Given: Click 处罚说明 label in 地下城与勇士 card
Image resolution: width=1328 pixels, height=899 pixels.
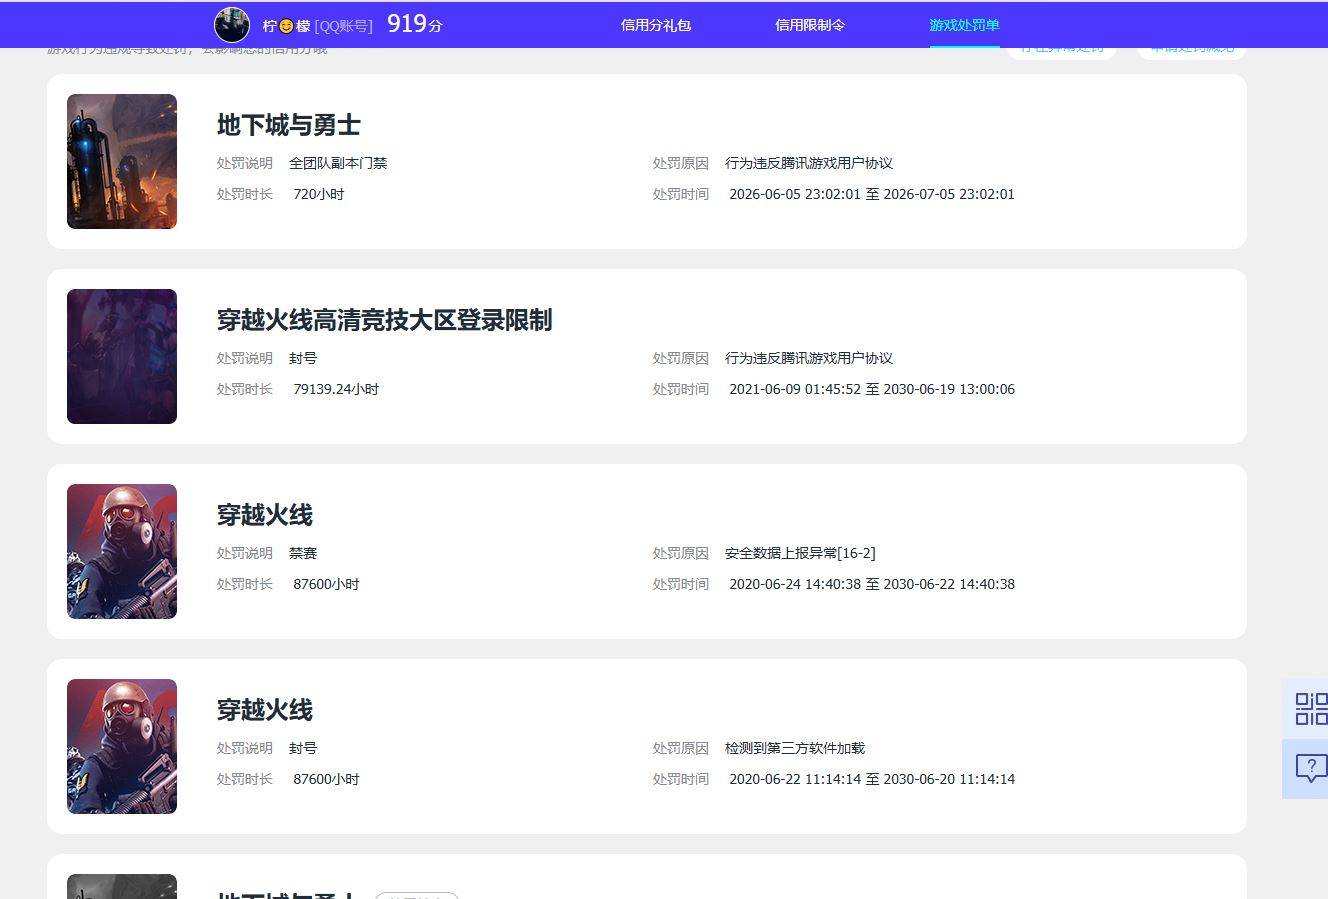Looking at the screenshot, I should pyautogui.click(x=245, y=163).
